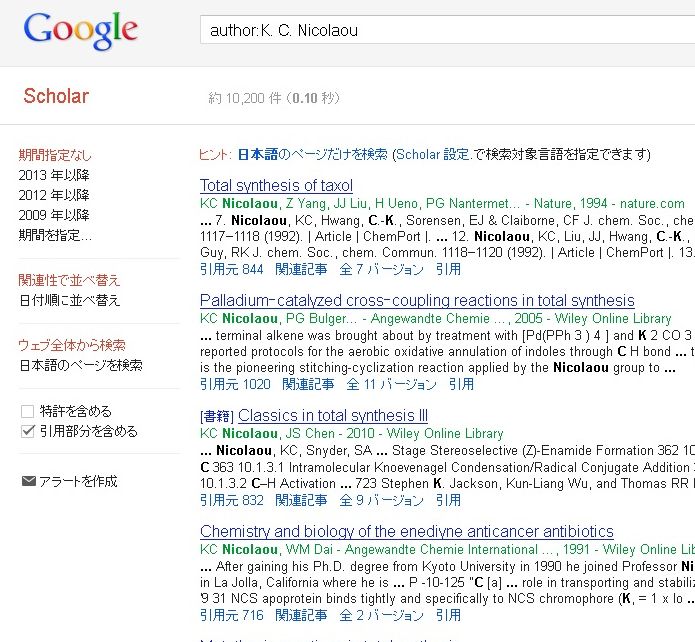The height and width of the screenshot is (642, 695).
Task: Expand the 期間を指定... custom range option
Action: click(55, 235)
